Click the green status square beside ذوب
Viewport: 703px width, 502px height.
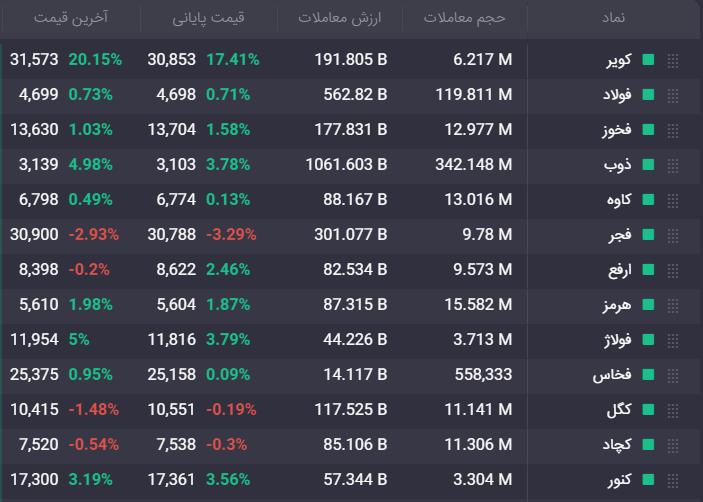648,164
